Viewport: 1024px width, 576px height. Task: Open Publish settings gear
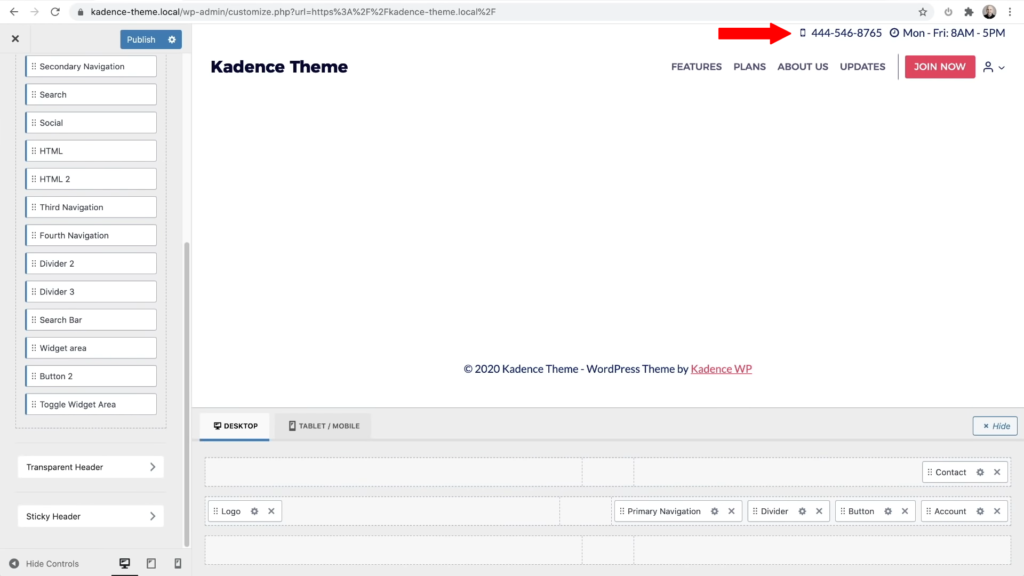click(x=172, y=40)
